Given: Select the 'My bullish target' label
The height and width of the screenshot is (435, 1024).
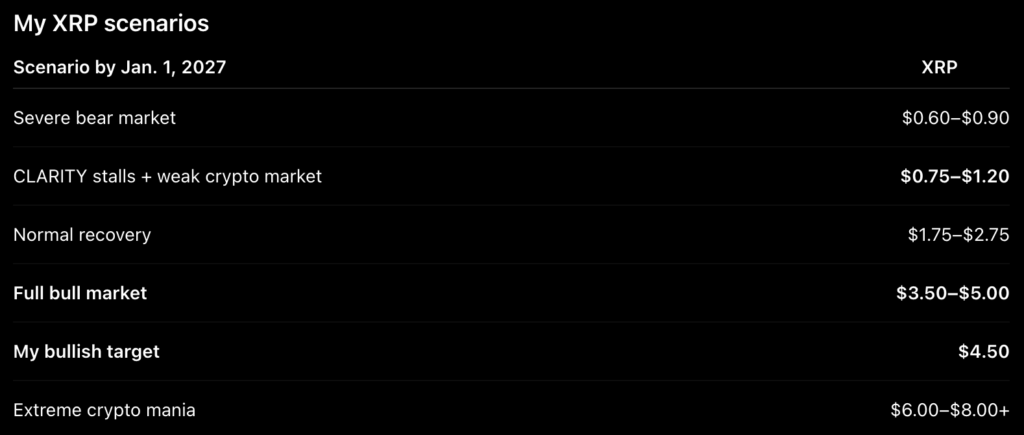Looking at the screenshot, I should [86, 352].
